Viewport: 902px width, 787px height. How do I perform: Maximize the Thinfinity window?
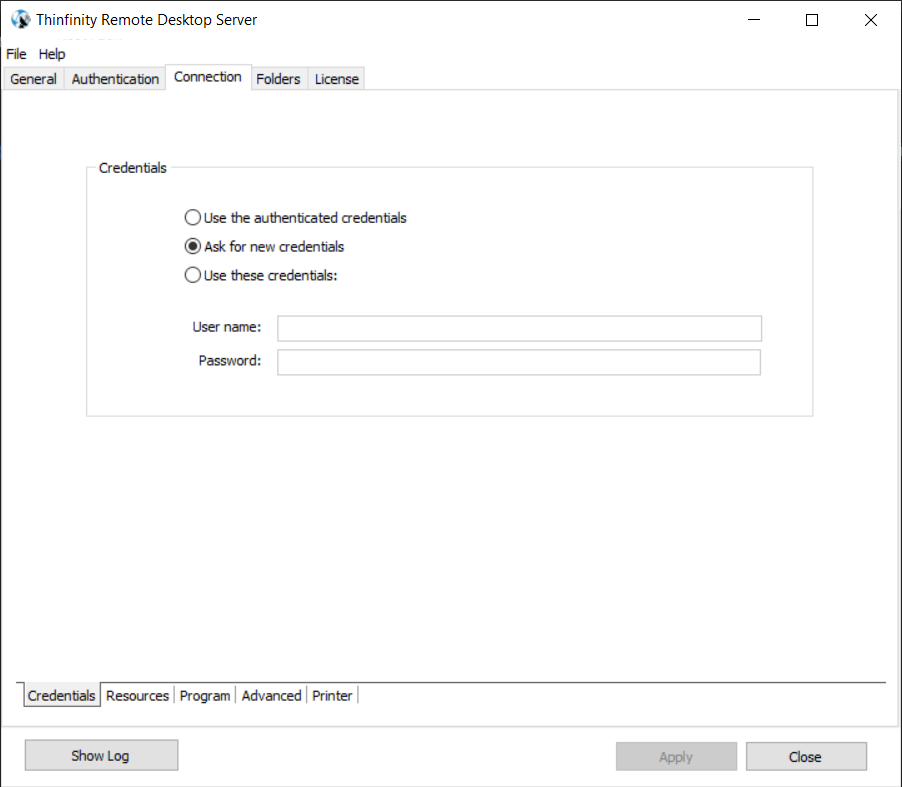812,20
